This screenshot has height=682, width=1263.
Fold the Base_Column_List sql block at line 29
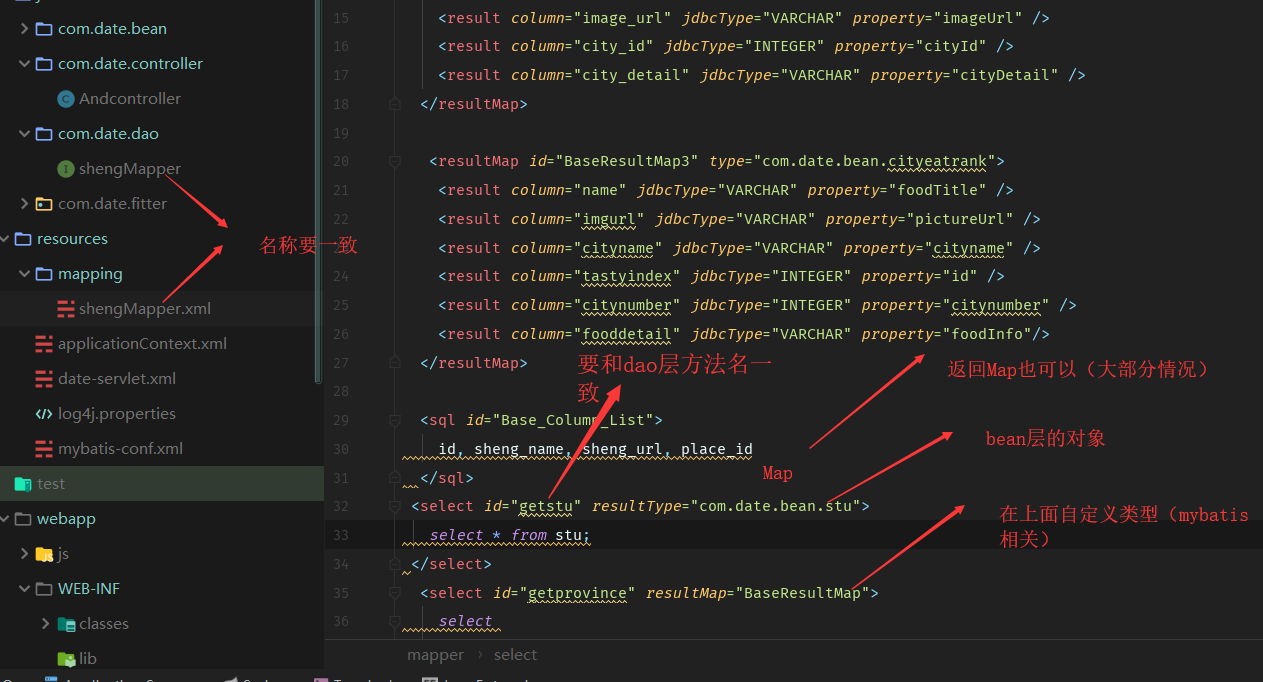coord(395,420)
